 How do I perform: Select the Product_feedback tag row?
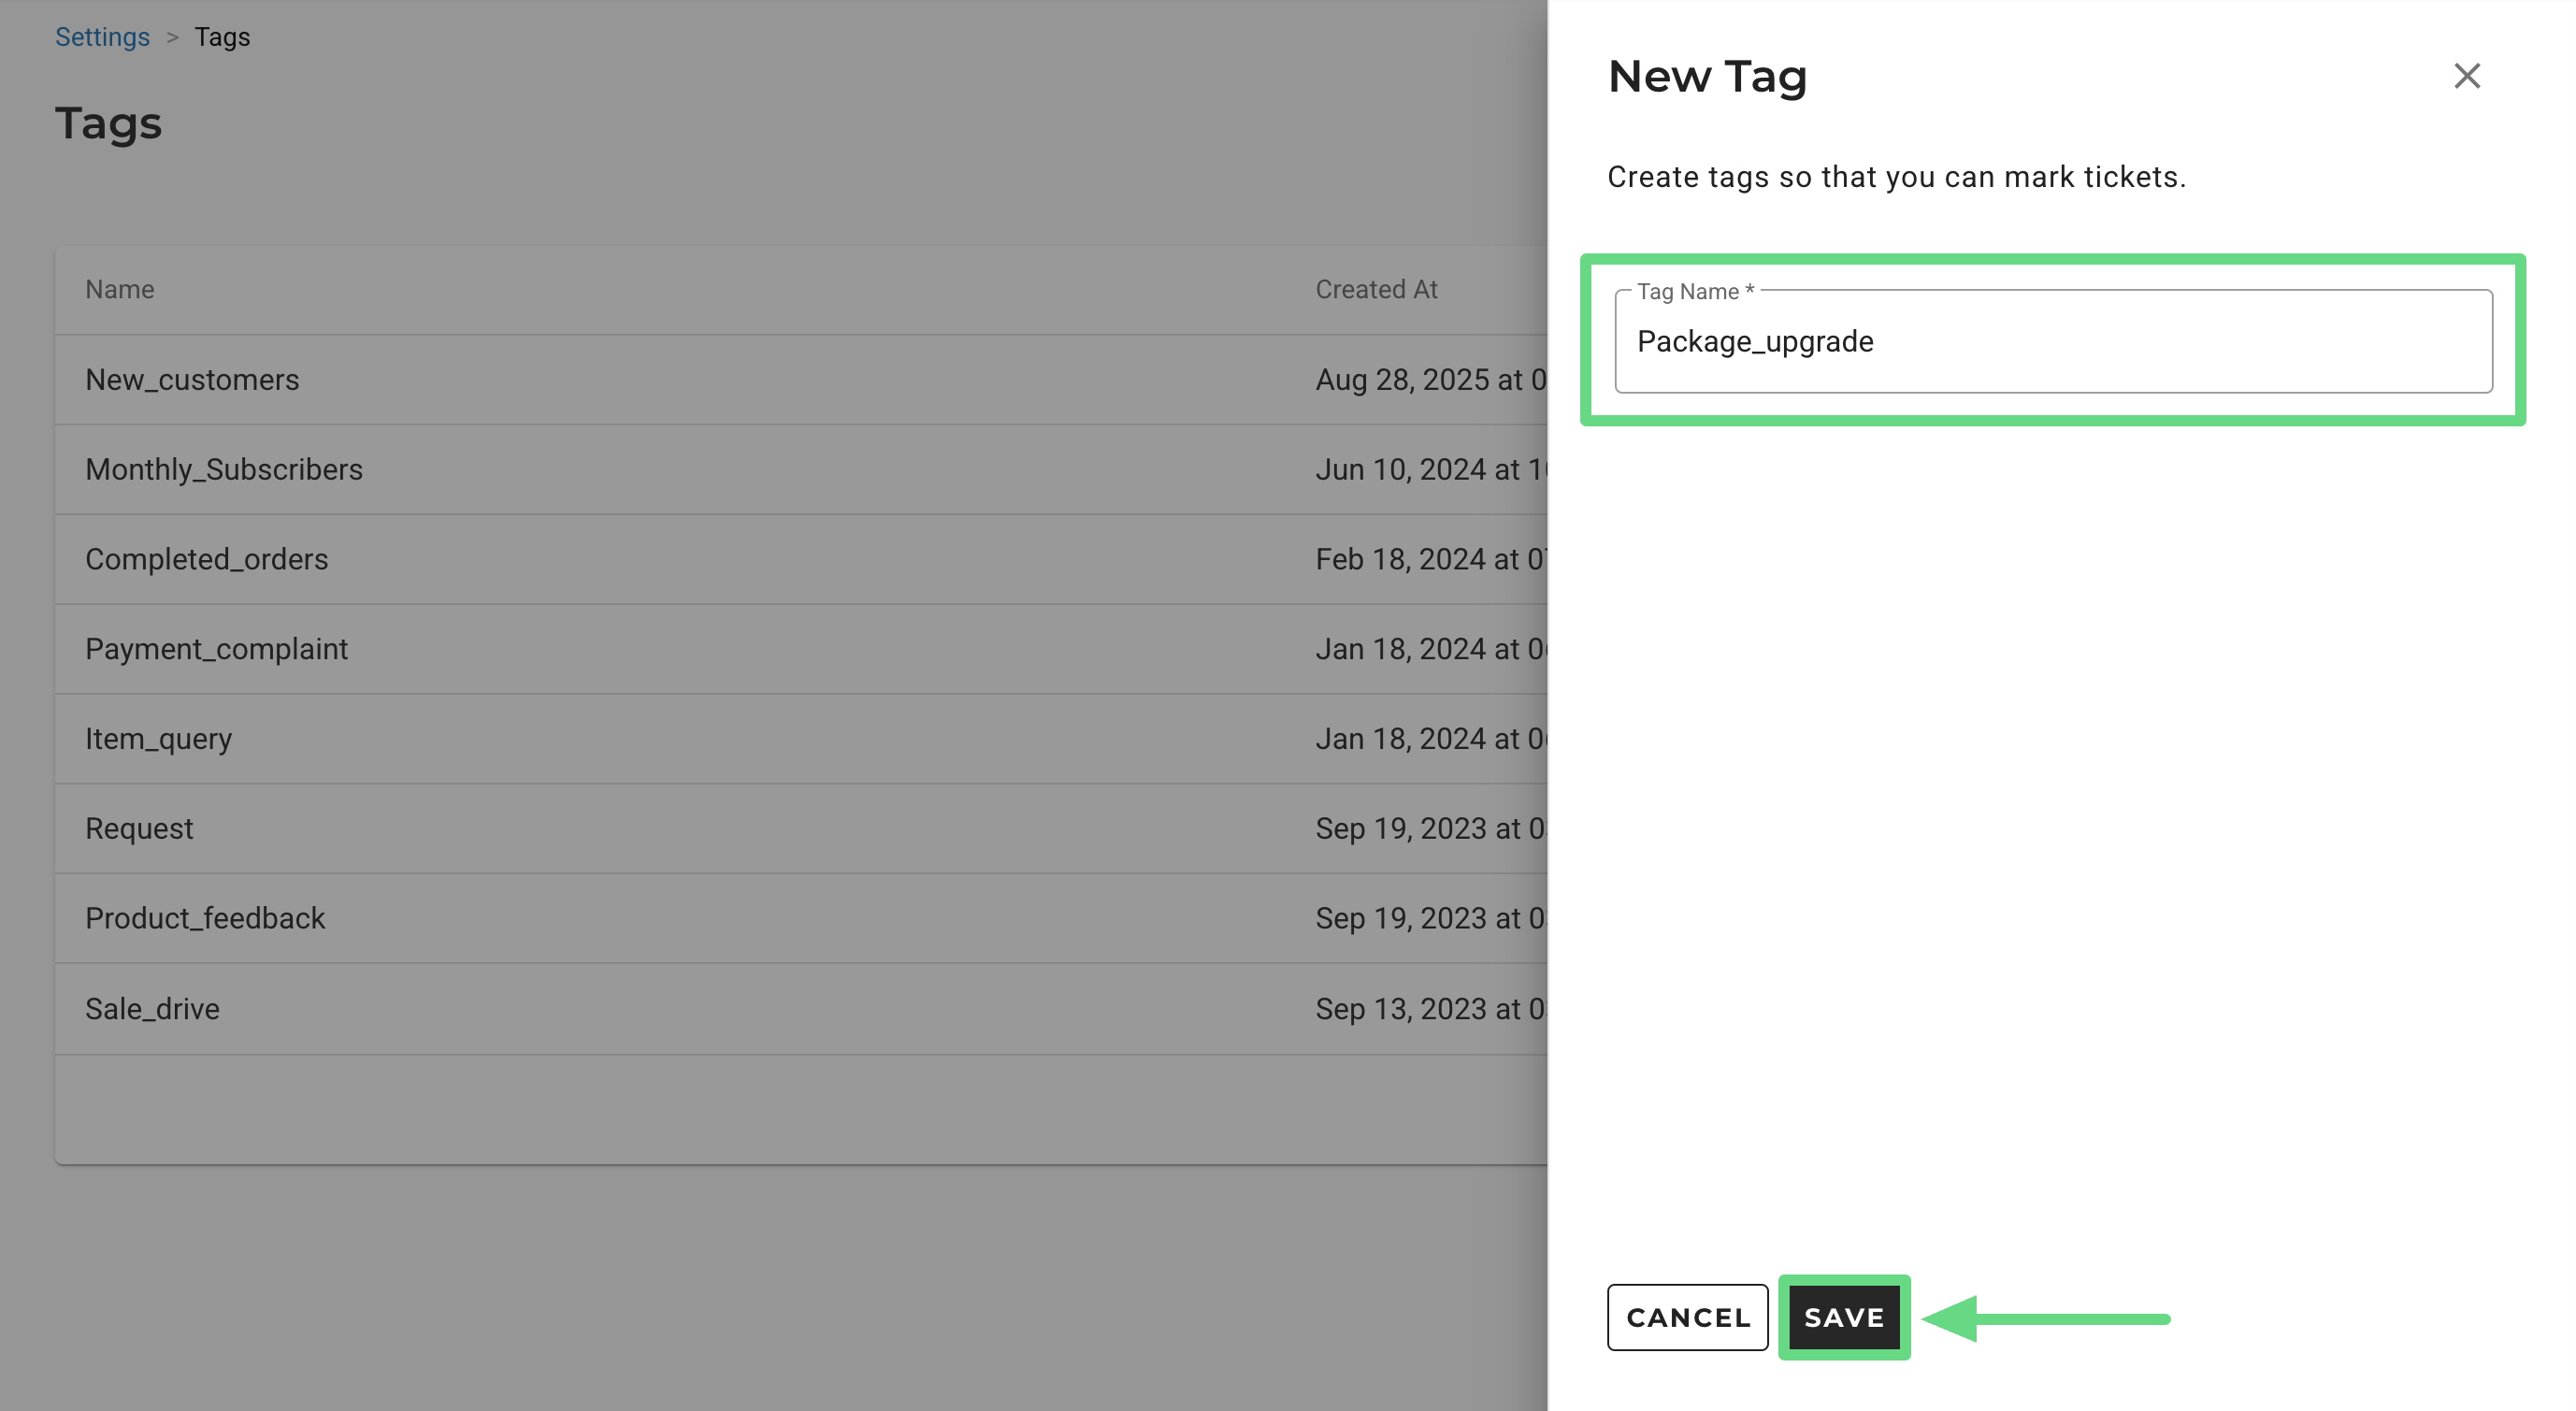coord(205,918)
